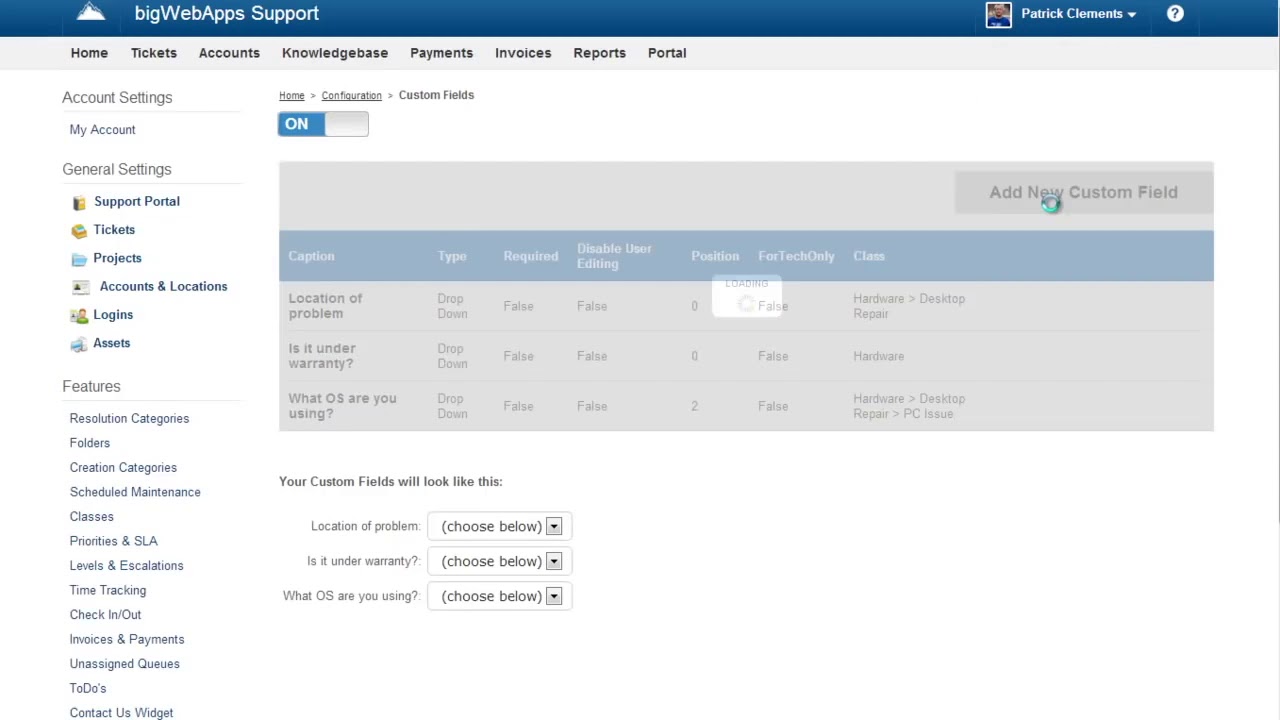This screenshot has width=1280, height=720.
Task: Open the help question mark icon
Action: 1175,14
